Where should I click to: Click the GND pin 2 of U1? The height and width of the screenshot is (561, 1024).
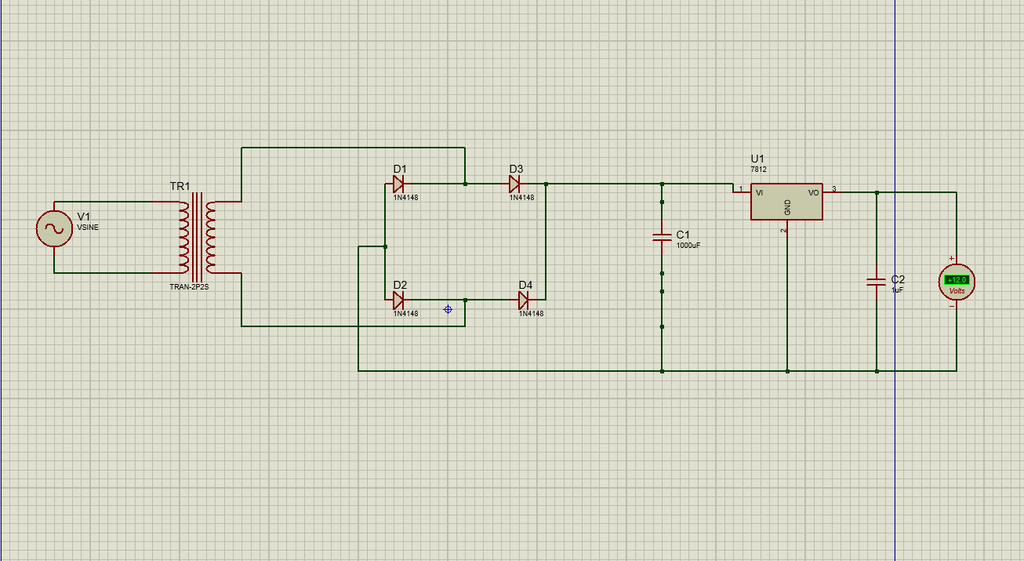tap(786, 228)
